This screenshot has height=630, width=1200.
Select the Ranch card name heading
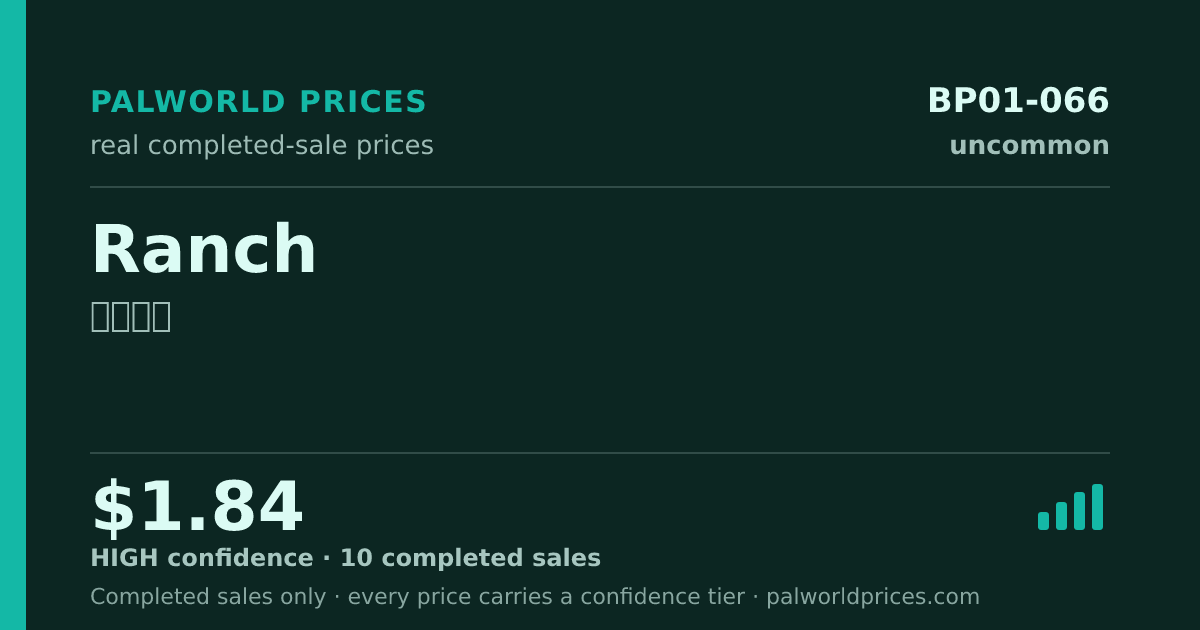204,251
